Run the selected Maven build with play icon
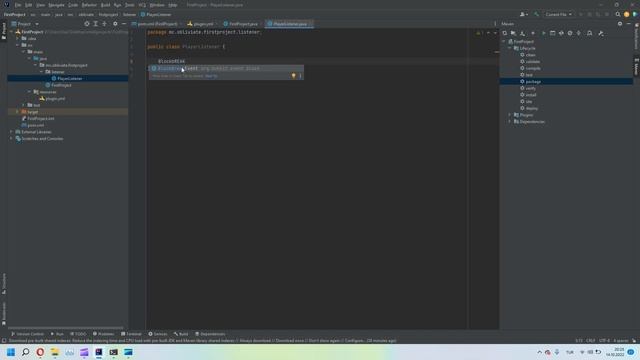 tap(543, 33)
